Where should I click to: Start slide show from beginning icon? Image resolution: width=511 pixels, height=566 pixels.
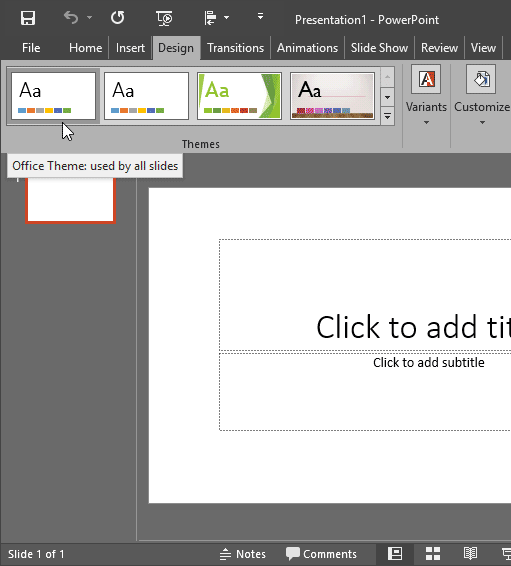click(x=164, y=18)
